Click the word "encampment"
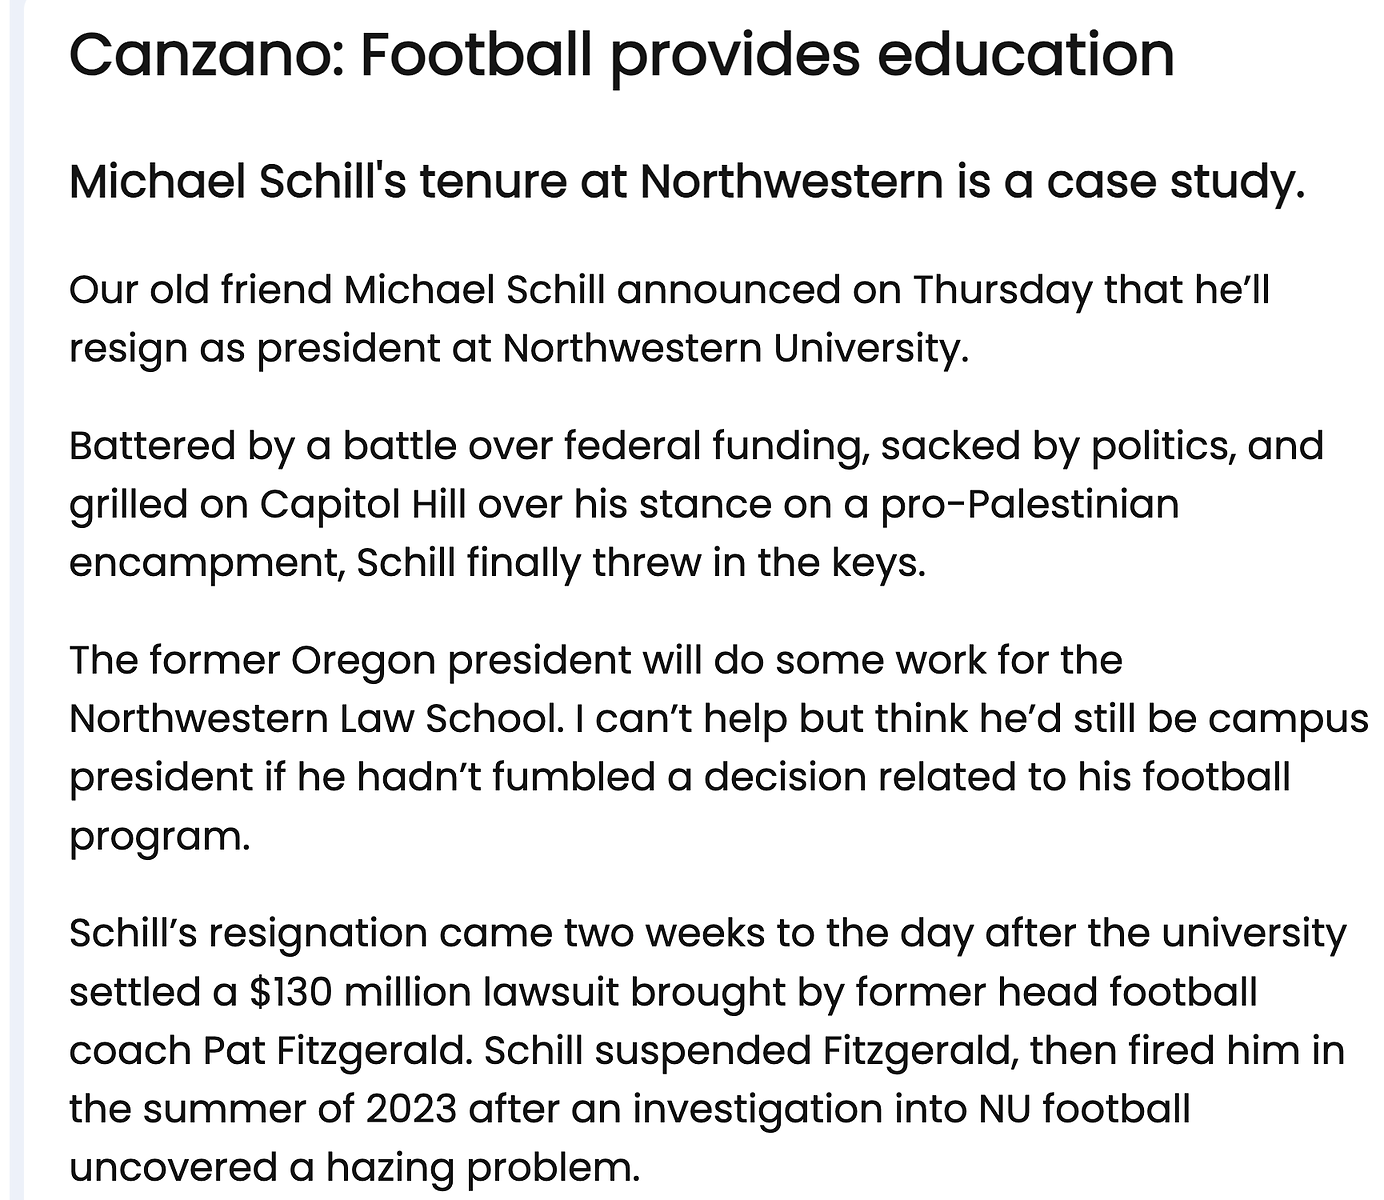The image size is (1384, 1200). pyautogui.click(x=206, y=563)
